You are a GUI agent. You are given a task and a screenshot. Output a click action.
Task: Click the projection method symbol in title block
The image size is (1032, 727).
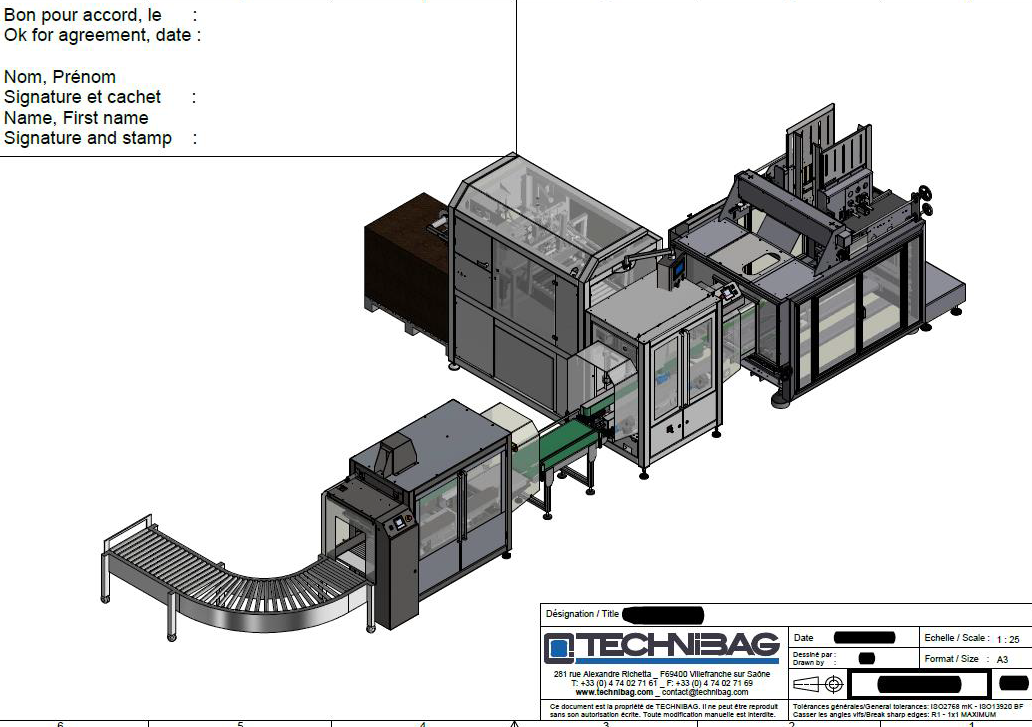[x=819, y=684]
